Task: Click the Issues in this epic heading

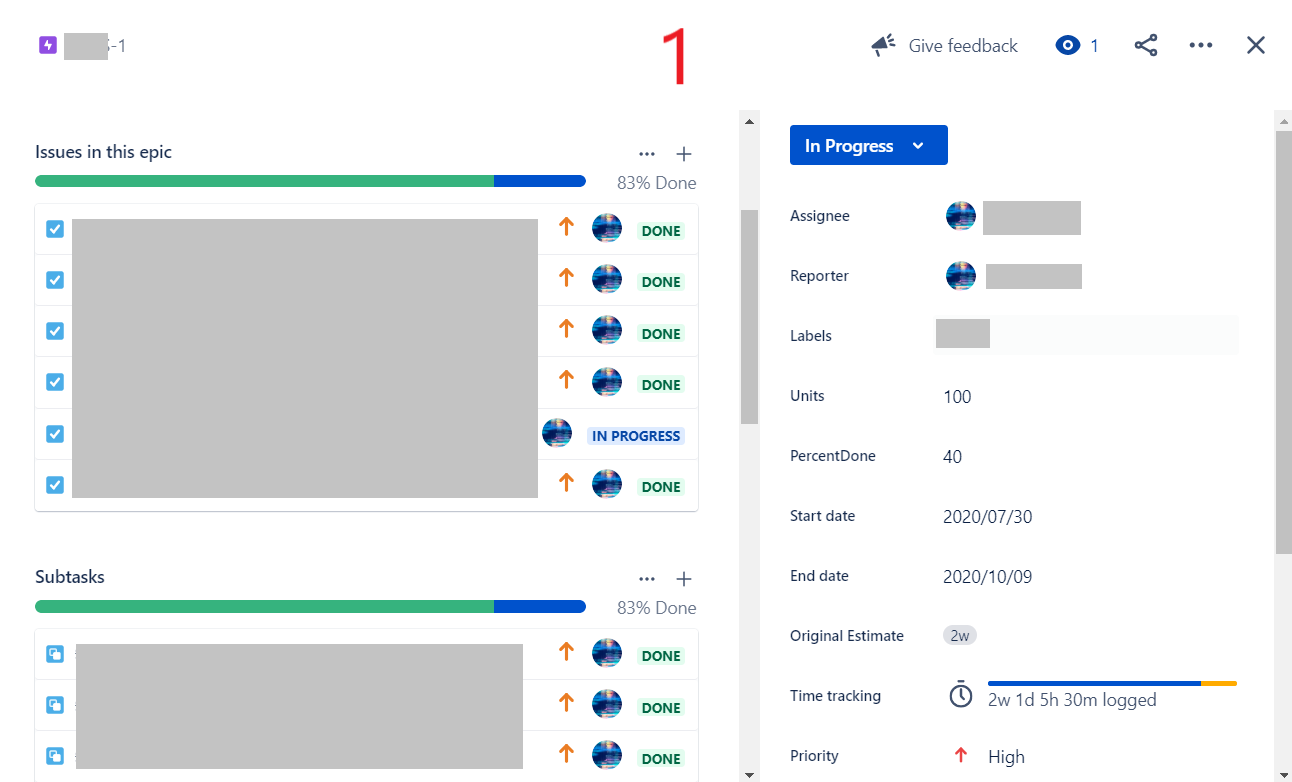Action: tap(104, 152)
